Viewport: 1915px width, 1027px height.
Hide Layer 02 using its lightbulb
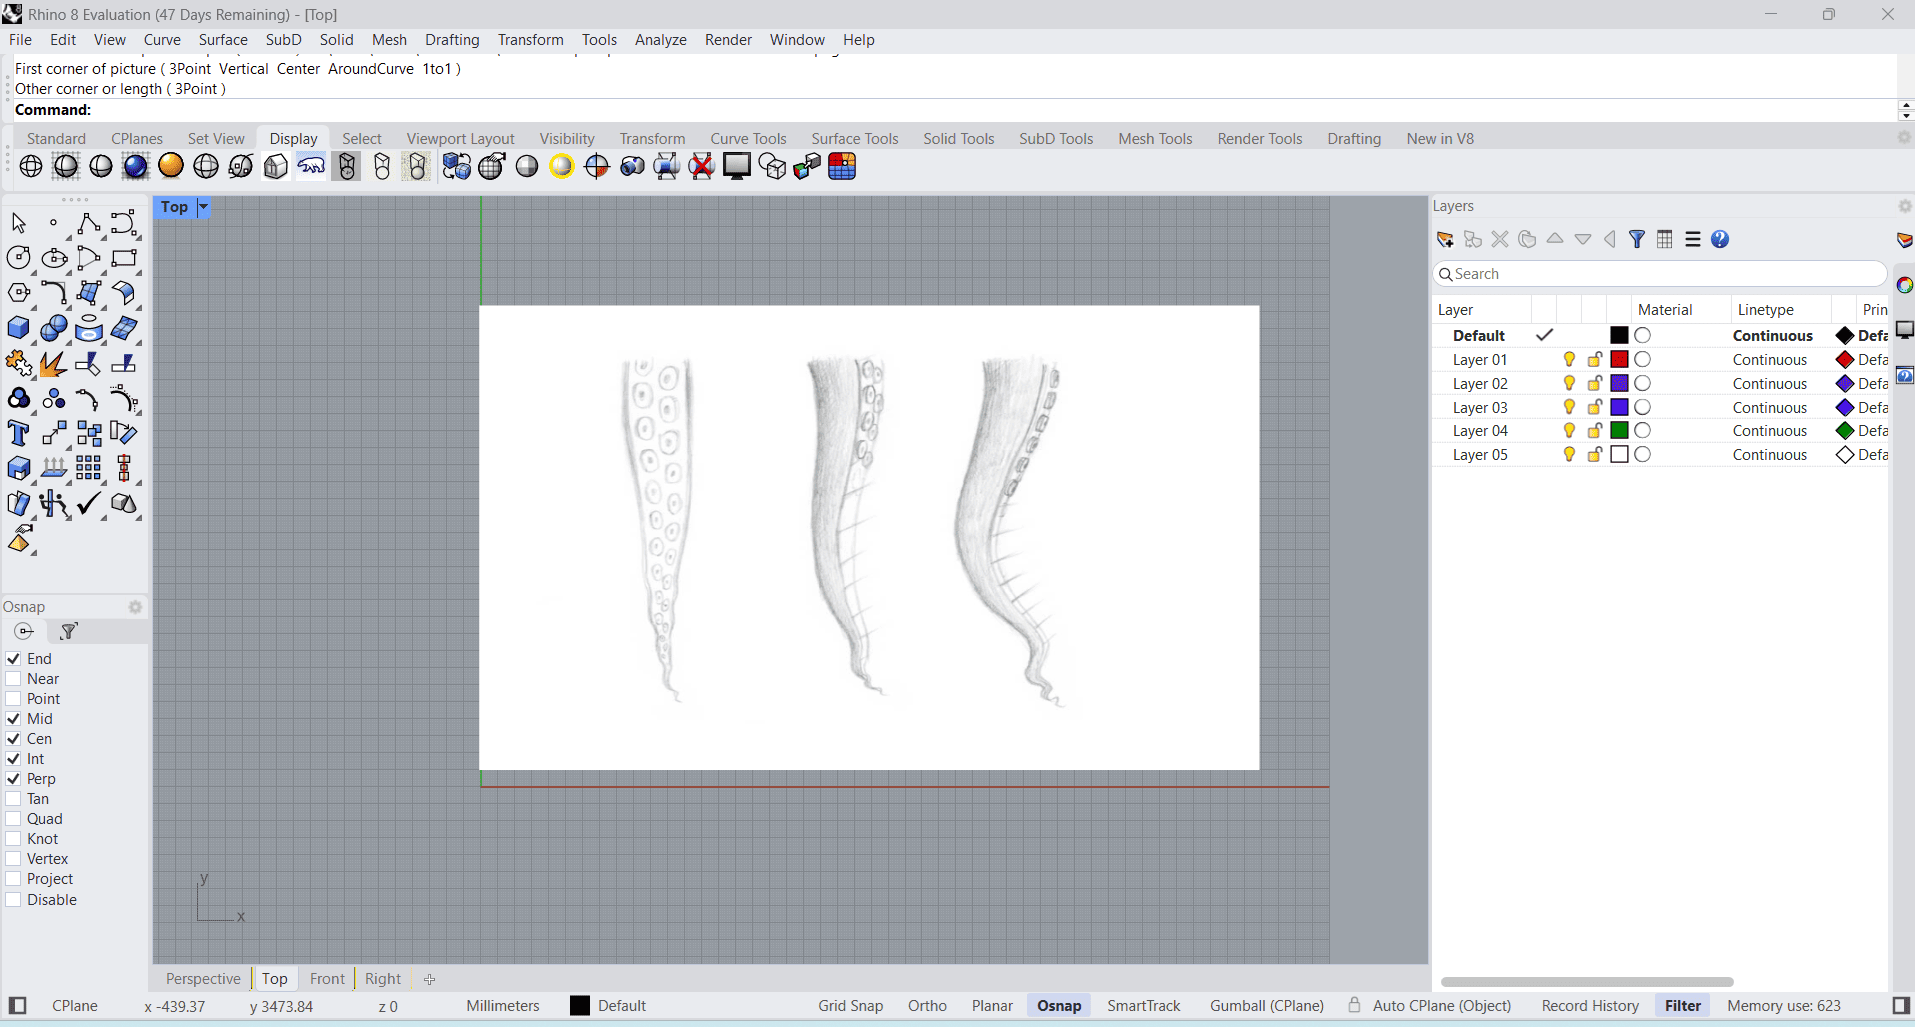point(1569,384)
